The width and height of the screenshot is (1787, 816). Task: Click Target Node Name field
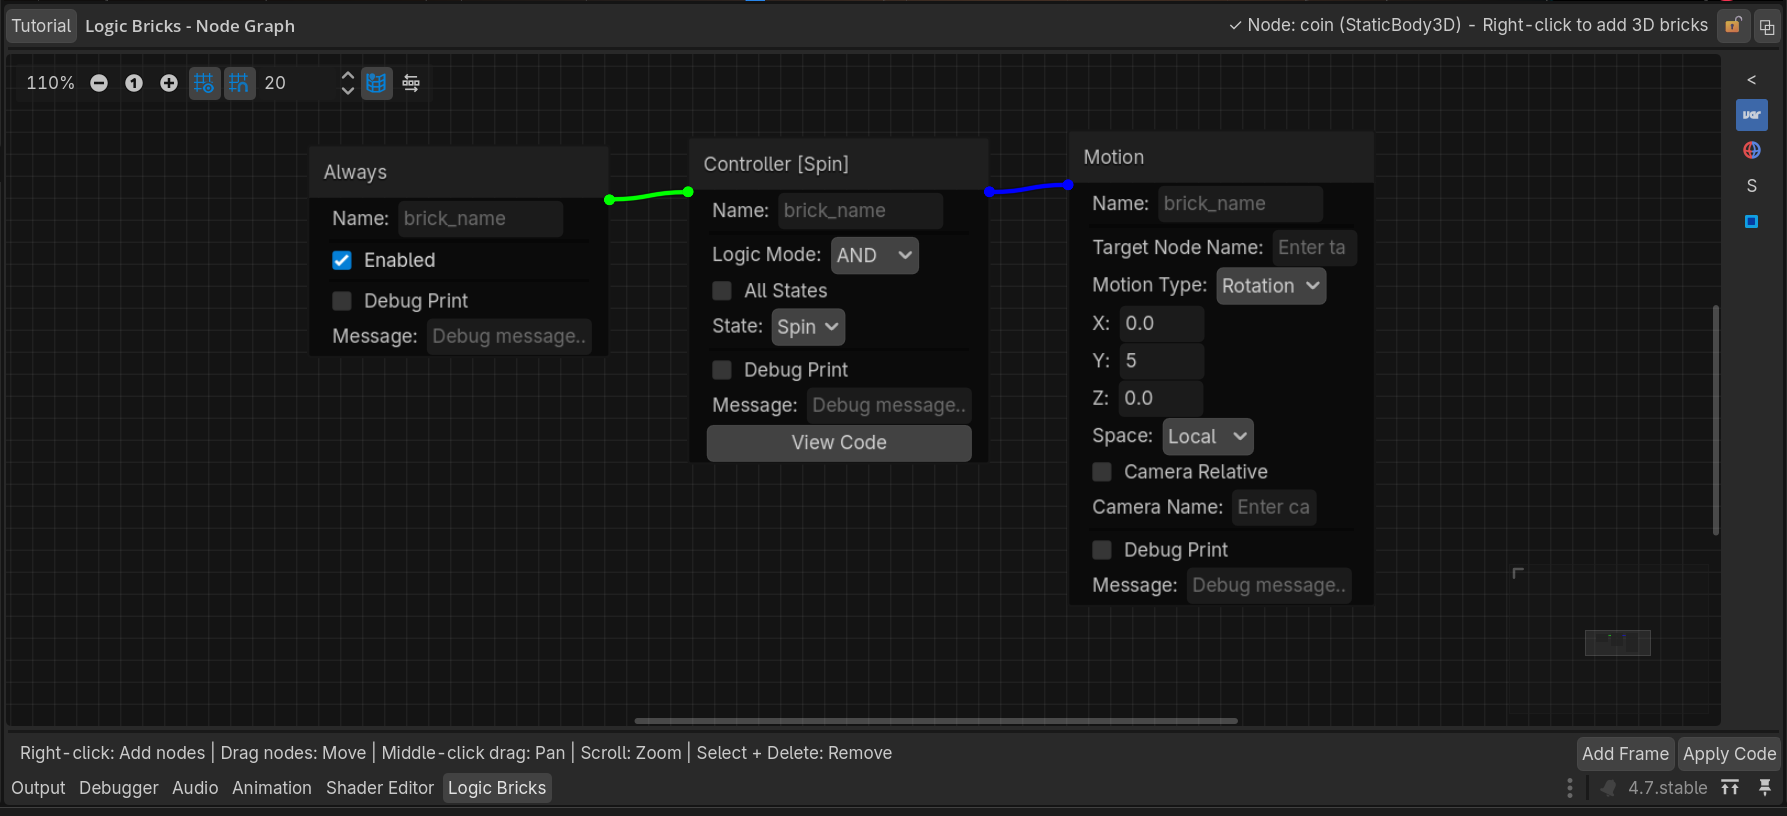pos(1314,248)
